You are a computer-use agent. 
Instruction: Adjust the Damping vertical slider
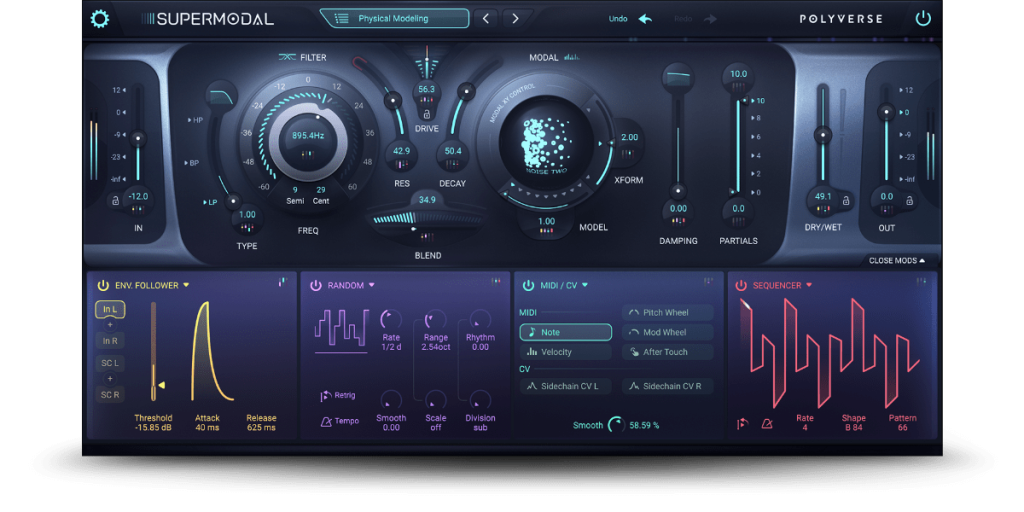[x=678, y=189]
